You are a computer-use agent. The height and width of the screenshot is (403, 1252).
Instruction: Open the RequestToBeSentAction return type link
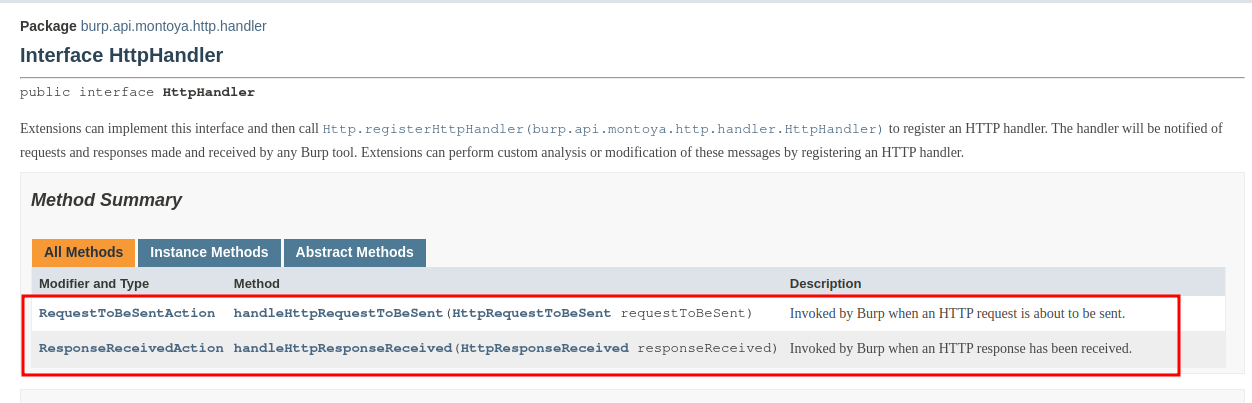pyautogui.click(x=127, y=313)
